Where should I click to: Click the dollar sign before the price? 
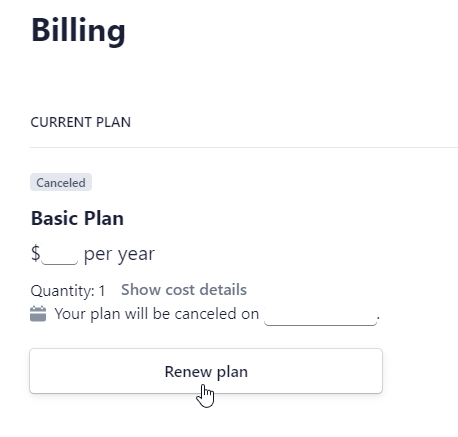click(36, 253)
